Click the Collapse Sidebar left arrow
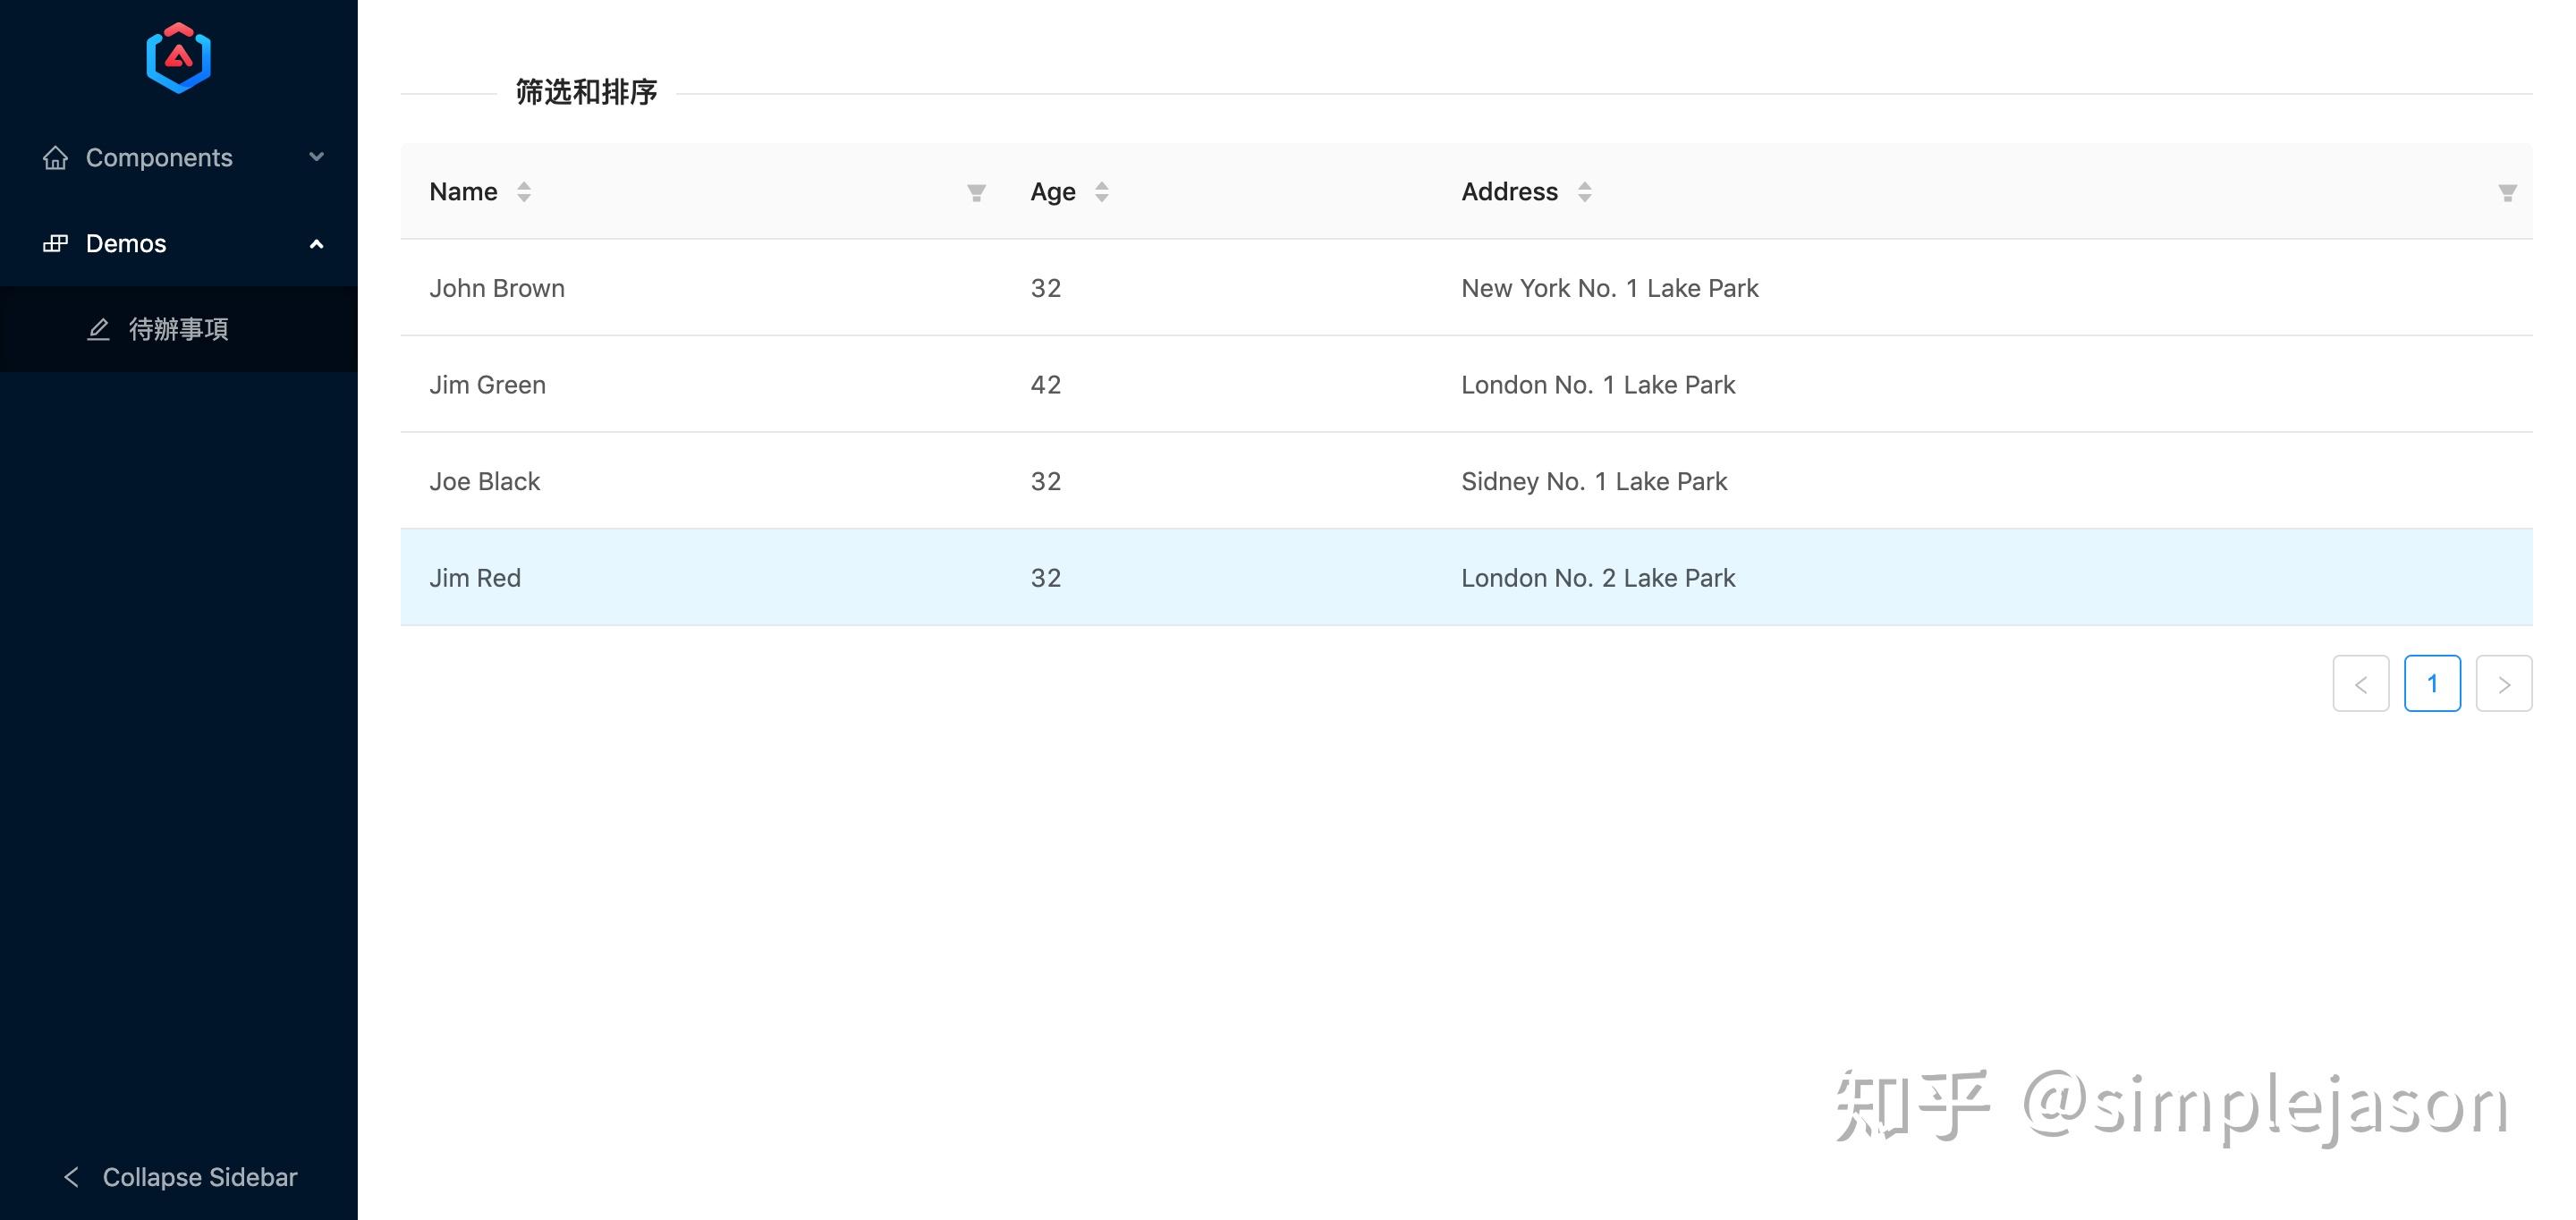Screen dimensions: 2576x1220 [71, 1177]
